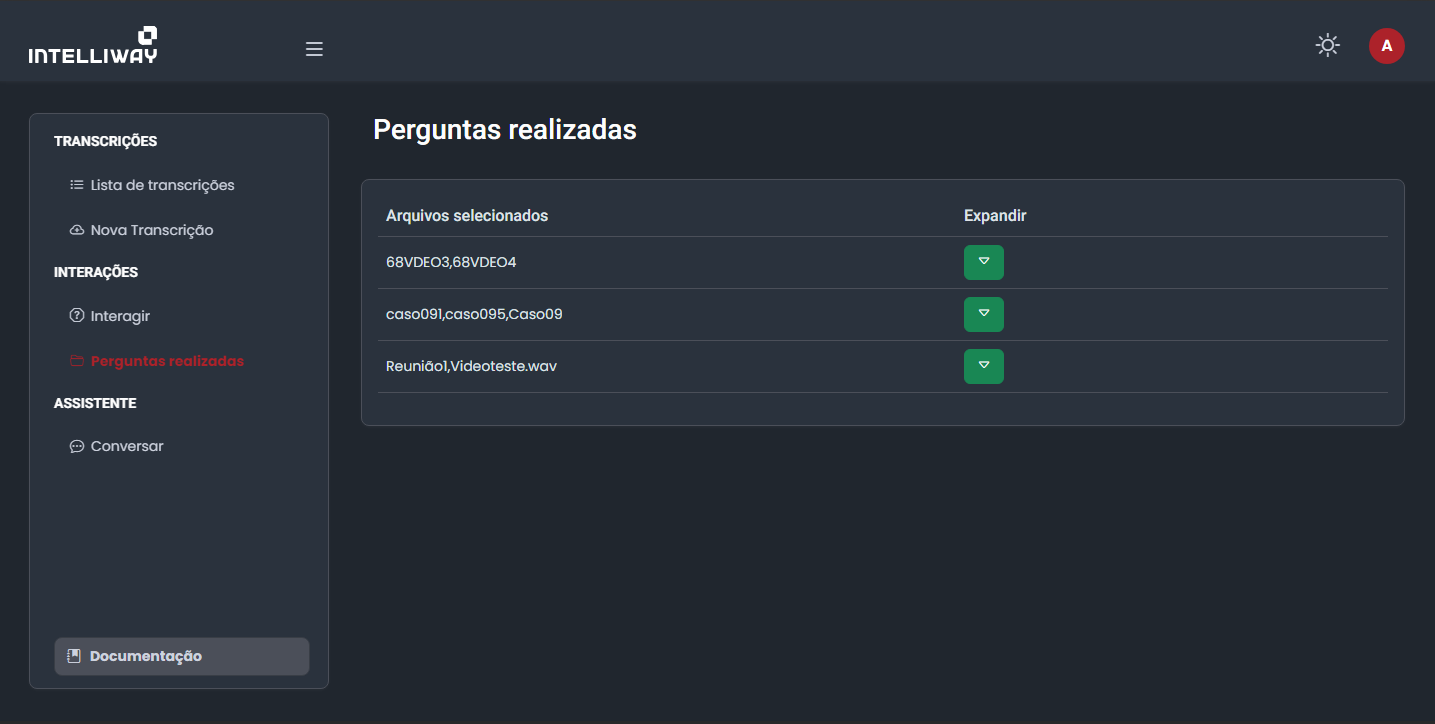The height and width of the screenshot is (724, 1435).
Task: Expand the 68VDEO3,68VDEO4 row
Action: [983, 262]
